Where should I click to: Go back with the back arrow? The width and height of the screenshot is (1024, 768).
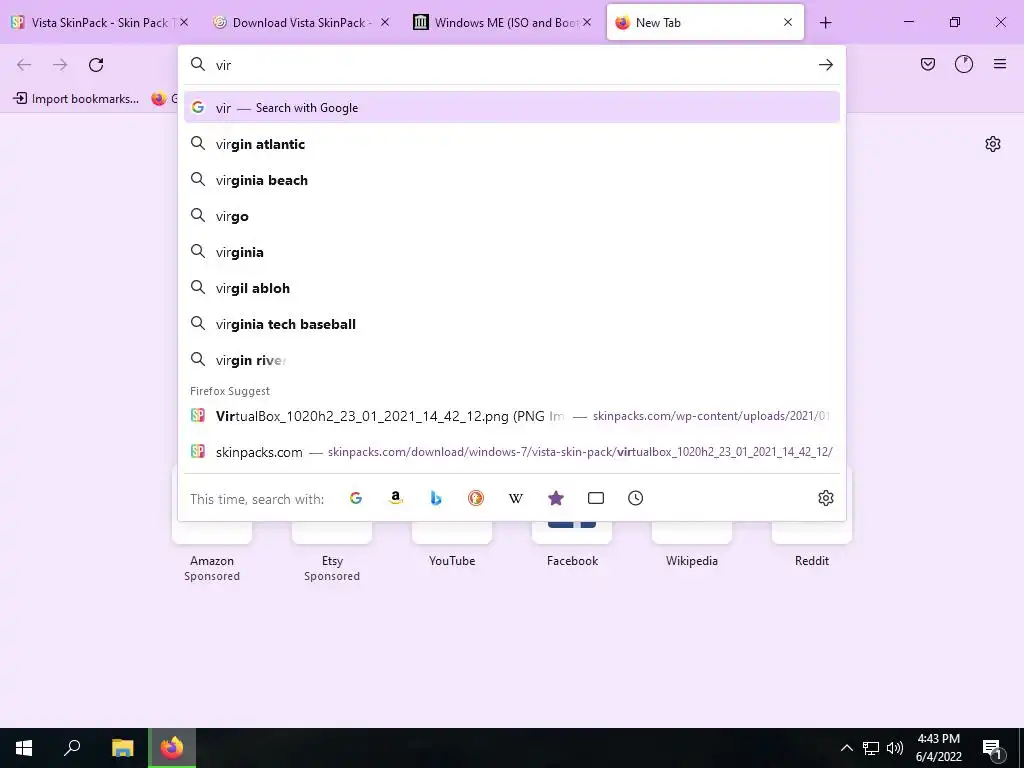(x=24, y=65)
